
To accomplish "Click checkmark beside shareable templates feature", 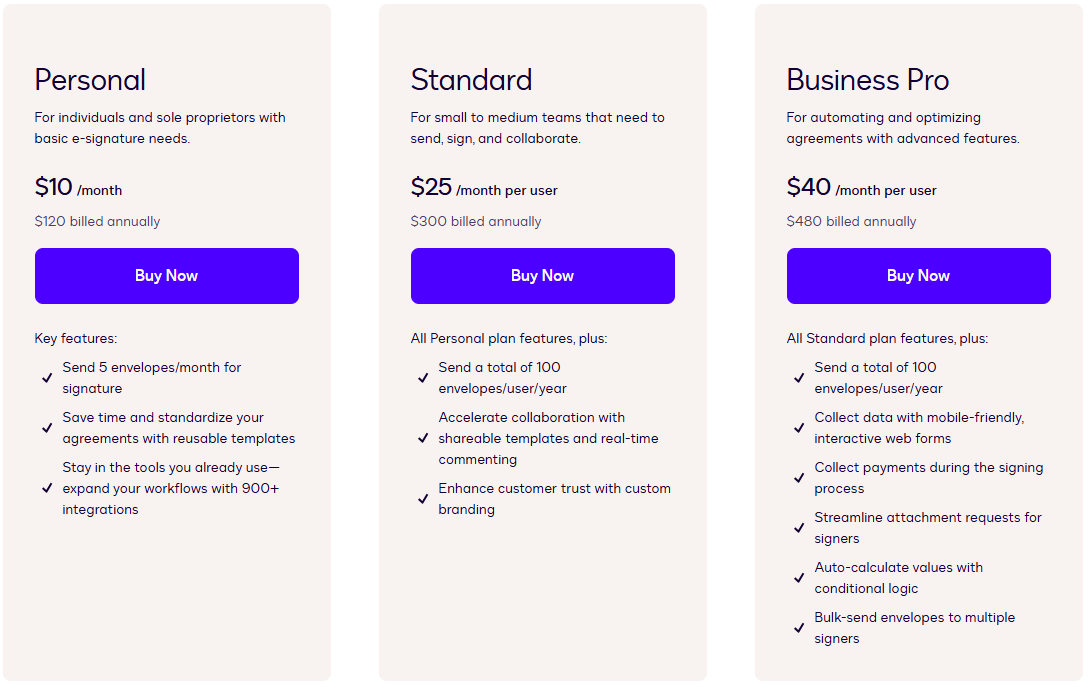I will pyautogui.click(x=423, y=438).
